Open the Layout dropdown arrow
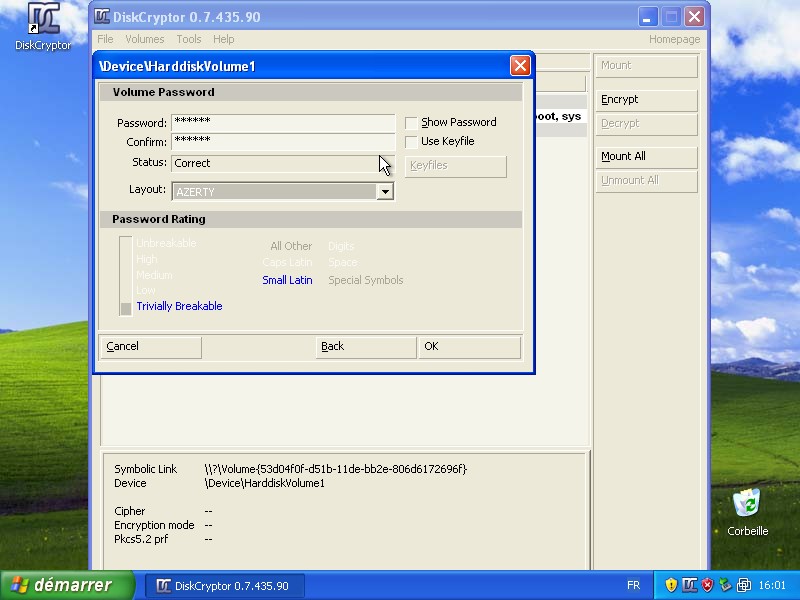The height and width of the screenshot is (600, 800). point(385,192)
